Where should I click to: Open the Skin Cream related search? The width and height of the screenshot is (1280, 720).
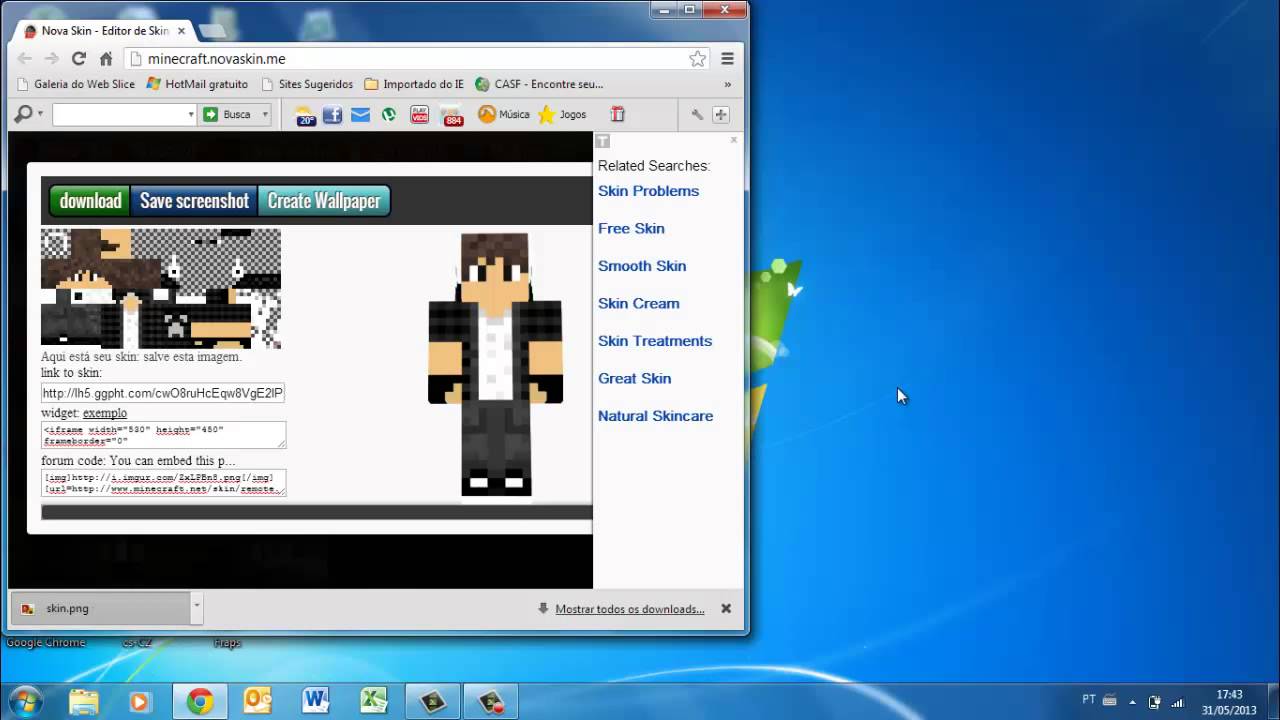pos(638,304)
